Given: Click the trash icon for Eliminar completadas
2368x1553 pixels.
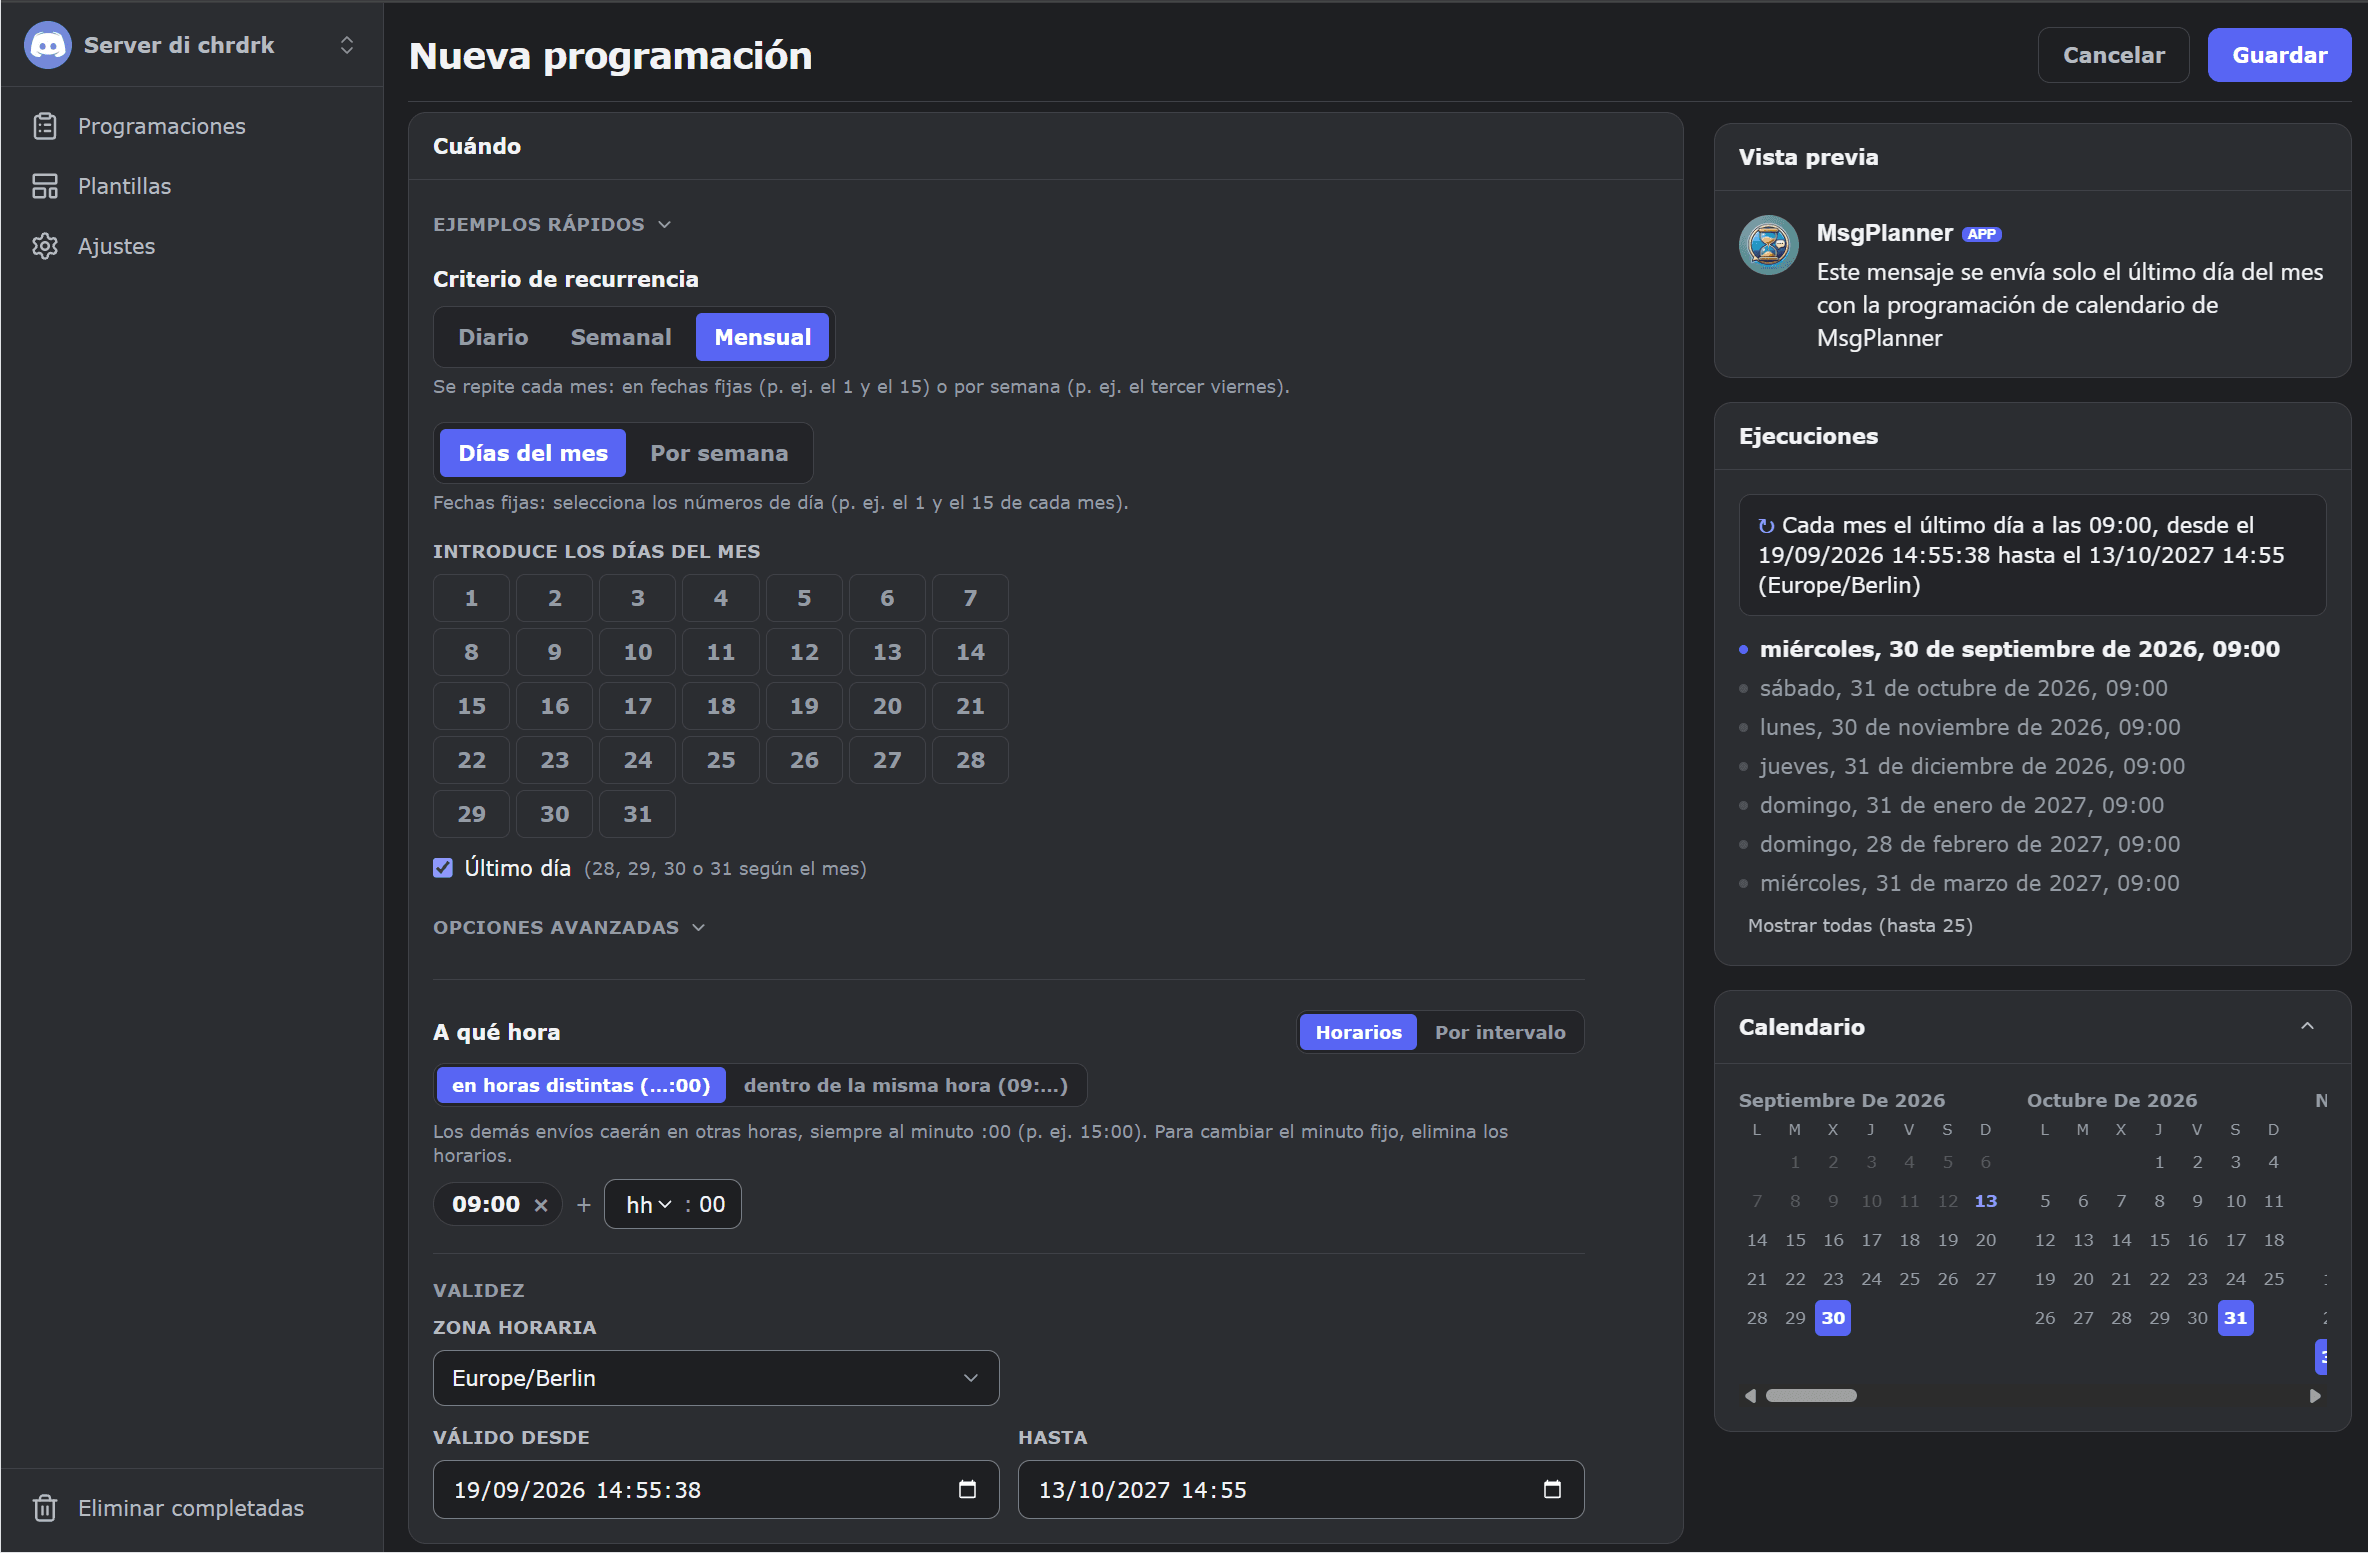Looking at the screenshot, I should click(45, 1507).
